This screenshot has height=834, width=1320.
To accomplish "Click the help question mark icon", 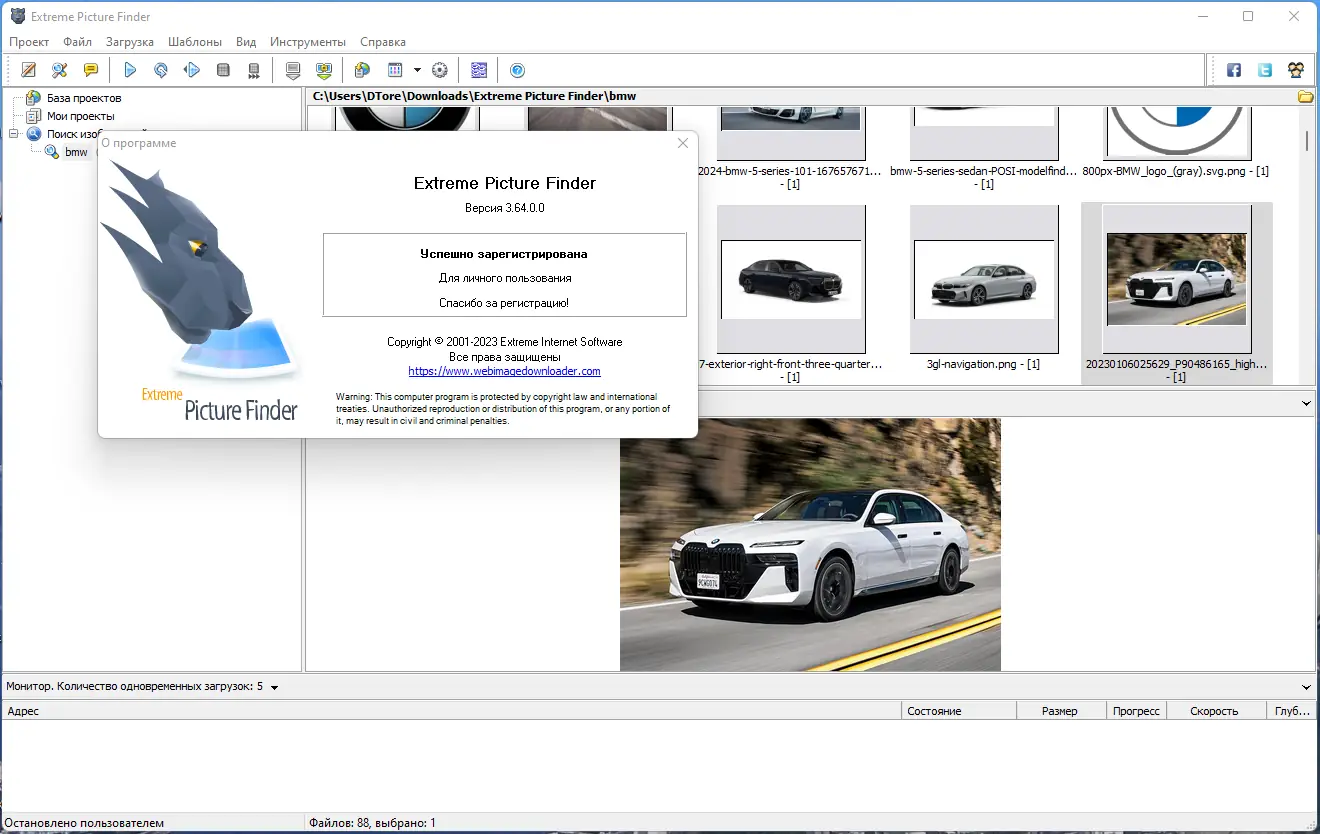I will (518, 69).
